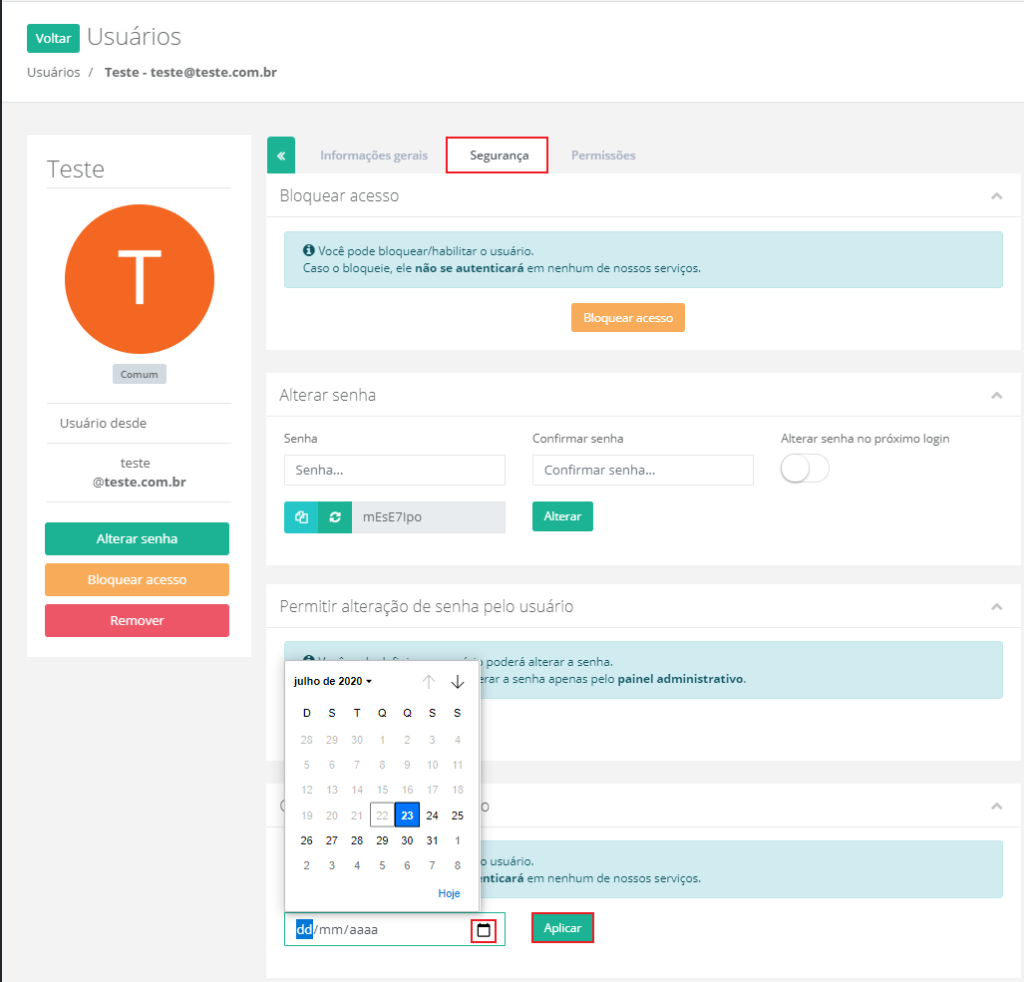Collapse the Alterar senha section

tap(997, 395)
